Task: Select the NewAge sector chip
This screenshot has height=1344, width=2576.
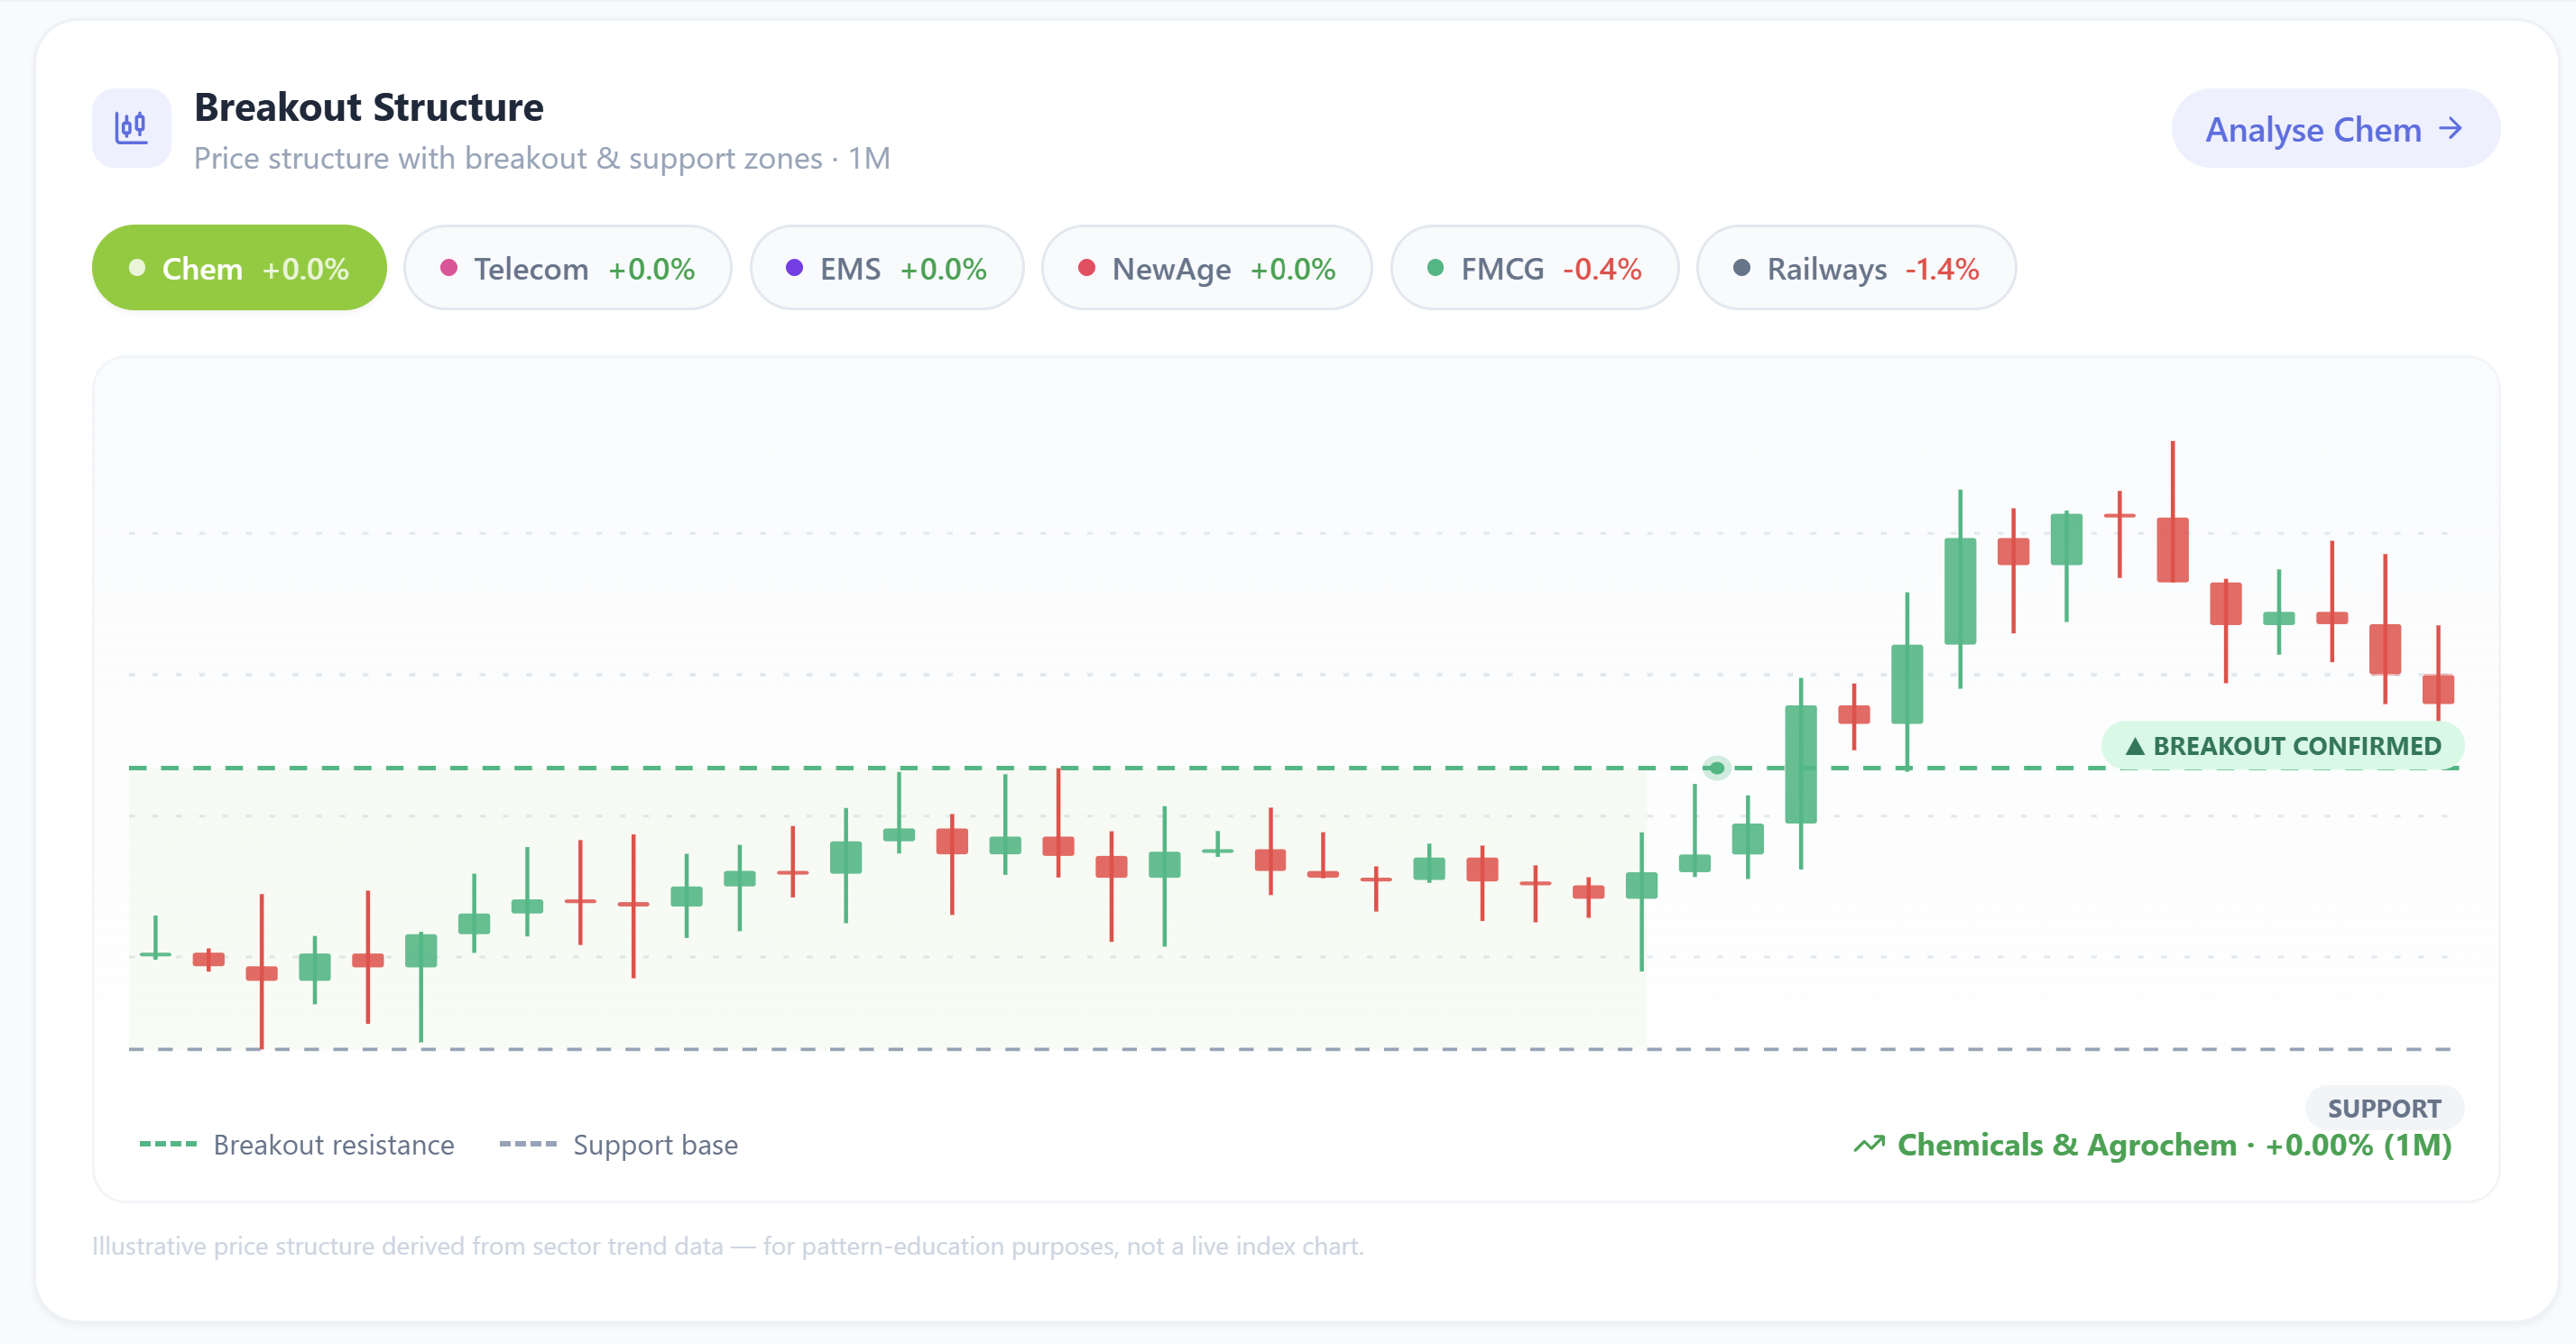Action: [1207, 268]
